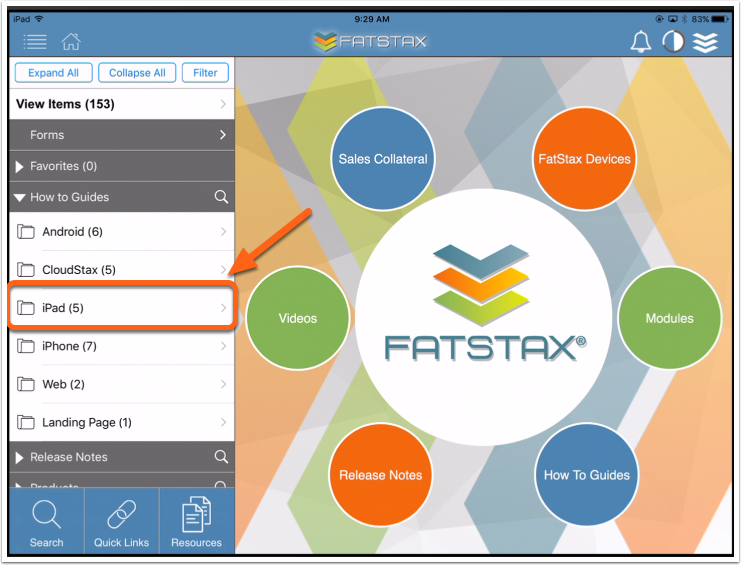Image resolution: width=741 pixels, height=565 pixels.
Task: Tap the Sales Collateral circle
Action: point(383,159)
